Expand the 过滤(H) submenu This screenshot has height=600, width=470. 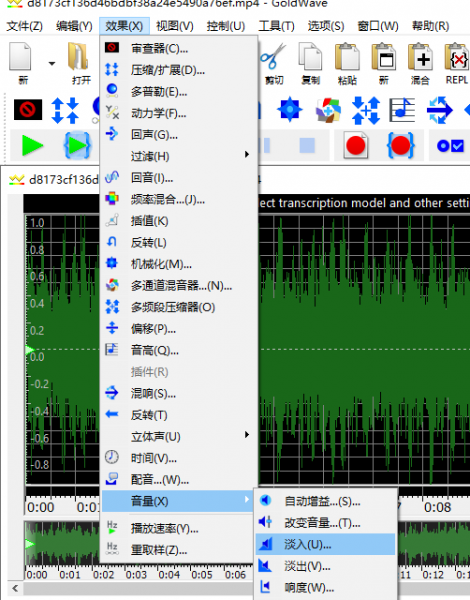click(x=179, y=156)
